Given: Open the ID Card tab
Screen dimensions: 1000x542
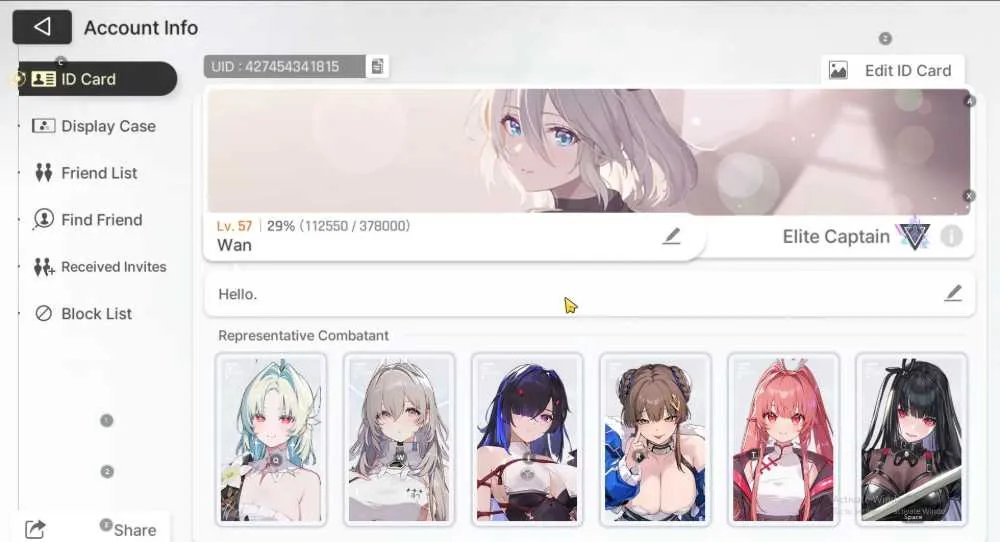Looking at the screenshot, I should pyautogui.click(x=96, y=79).
